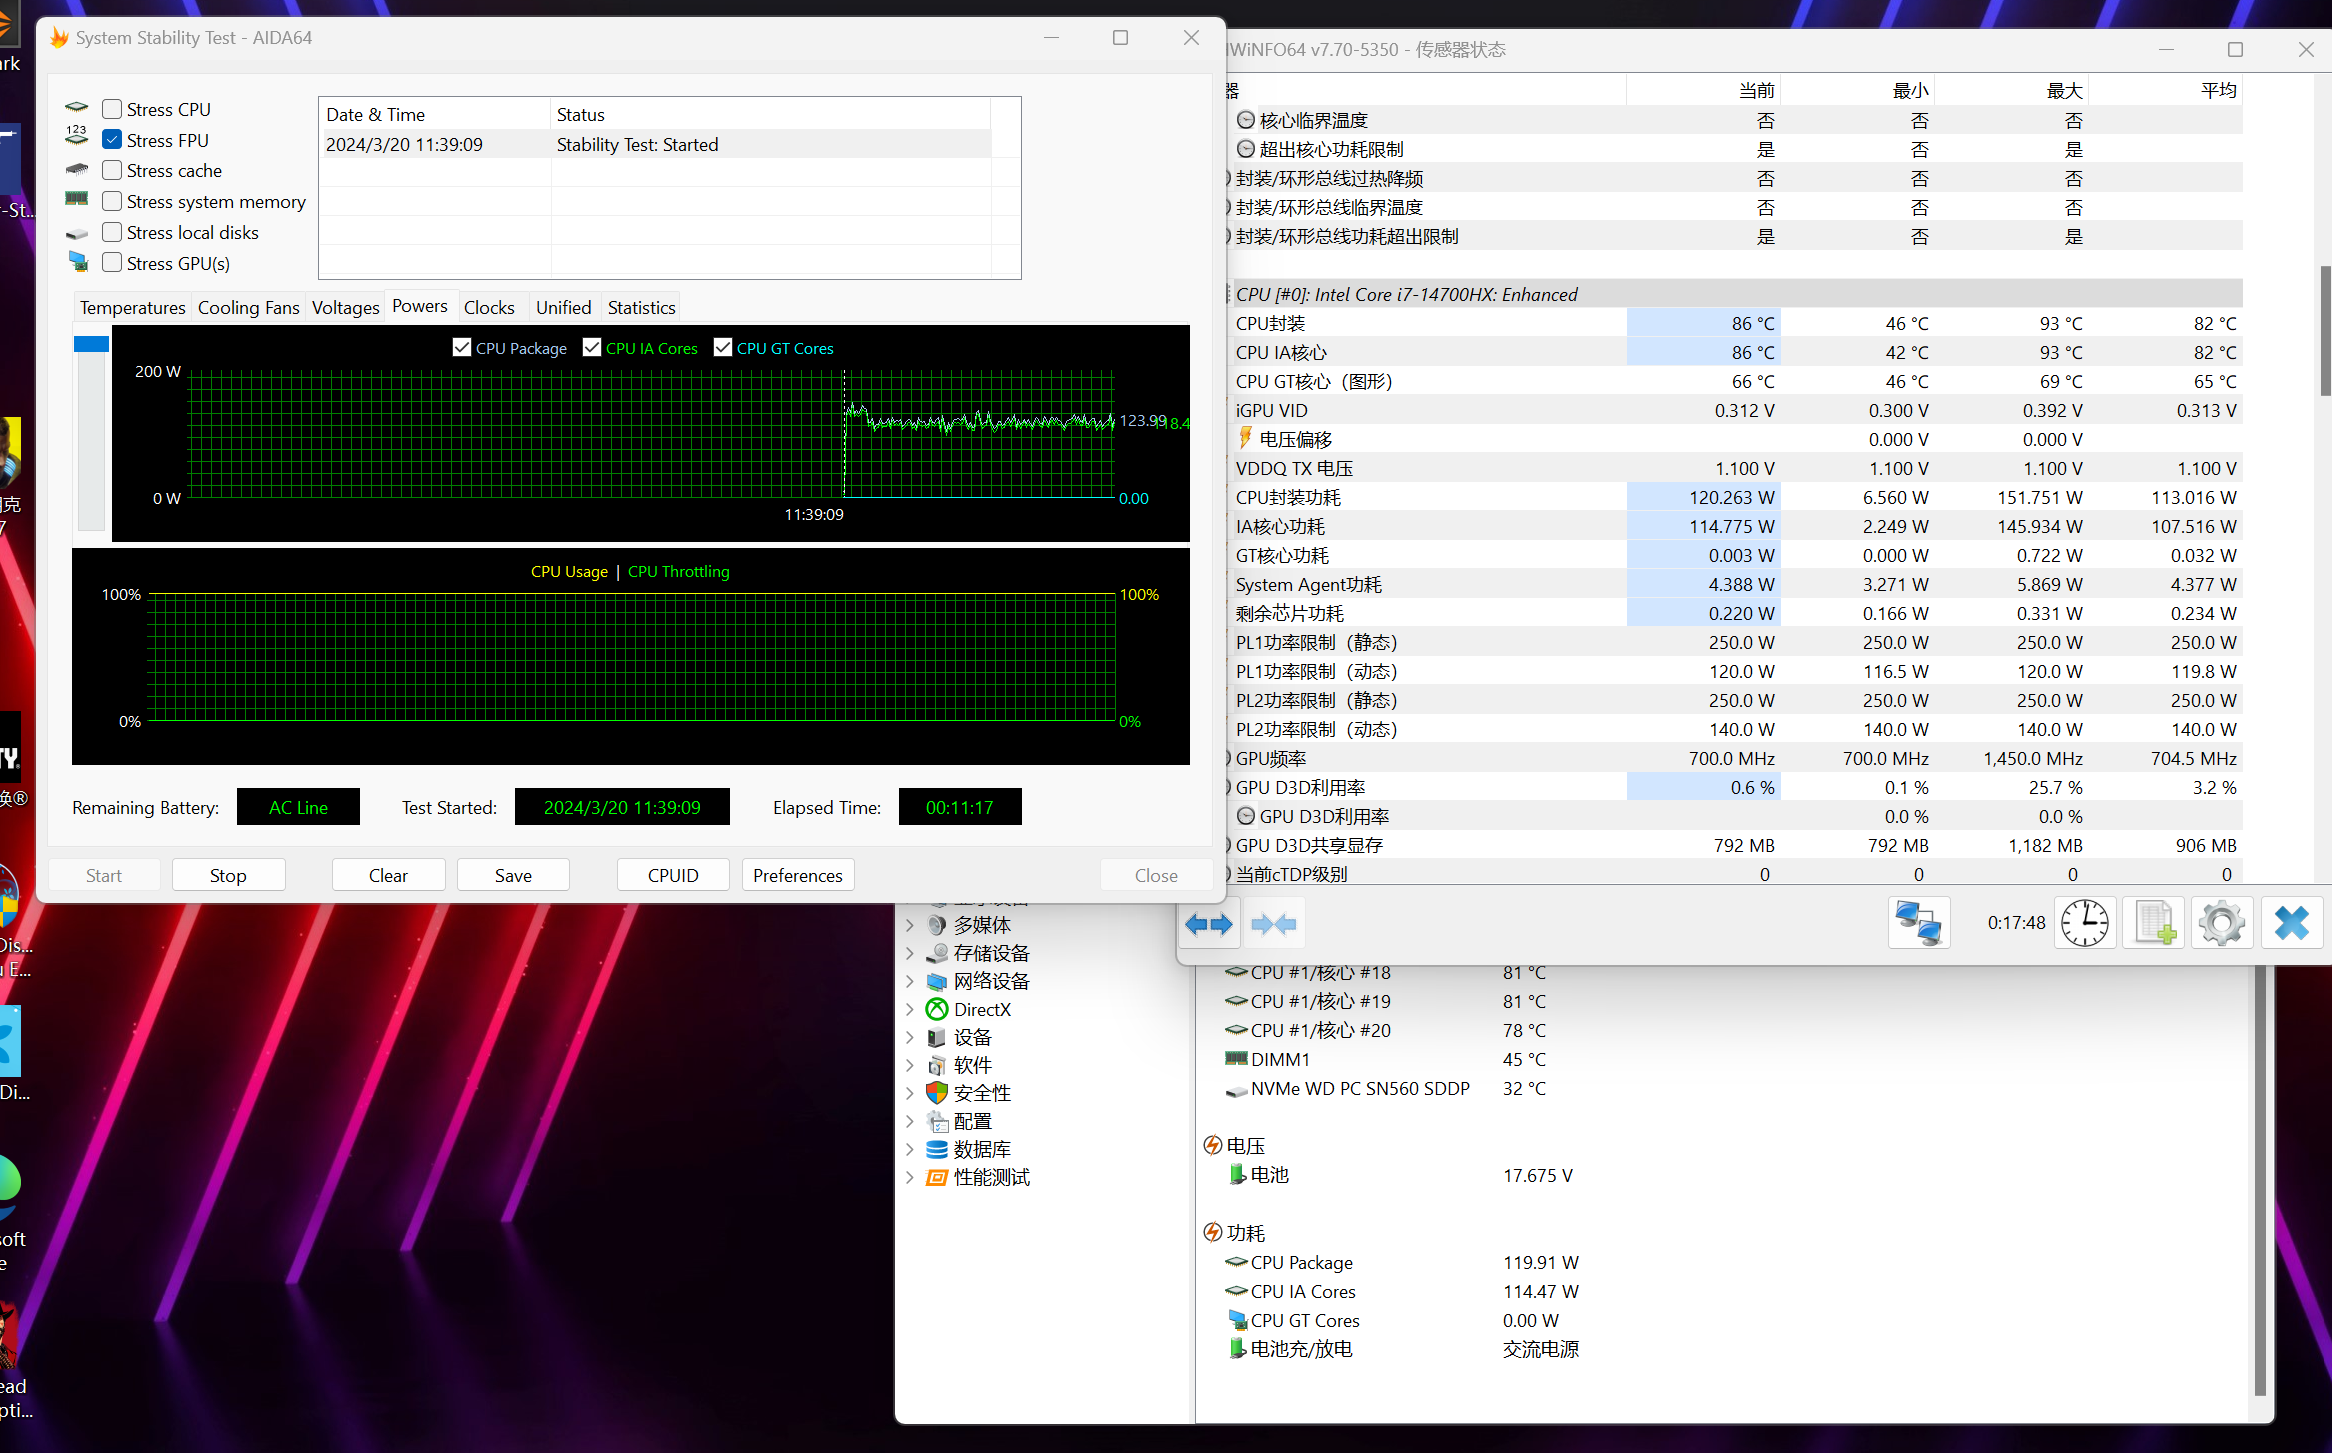Click the AIDA64 flame title icon
Viewport: 2332px width, 1453px height.
pos(59,38)
